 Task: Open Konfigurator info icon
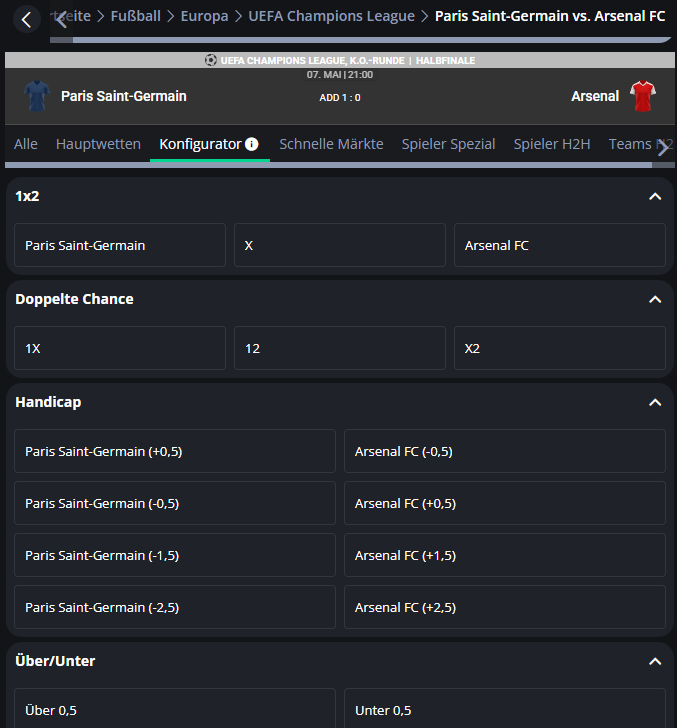coord(252,144)
